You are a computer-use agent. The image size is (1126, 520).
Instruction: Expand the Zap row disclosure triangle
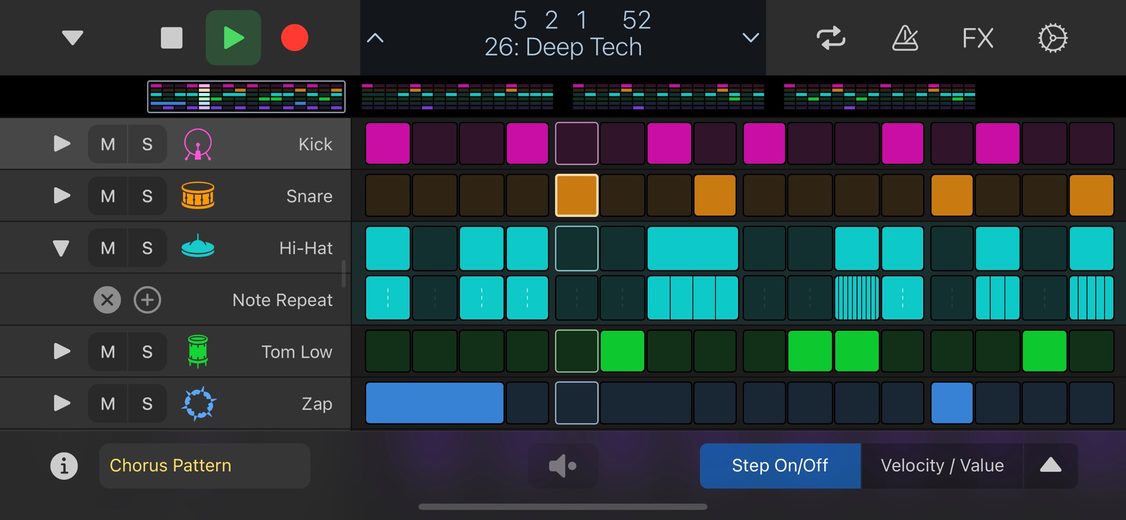coord(62,404)
